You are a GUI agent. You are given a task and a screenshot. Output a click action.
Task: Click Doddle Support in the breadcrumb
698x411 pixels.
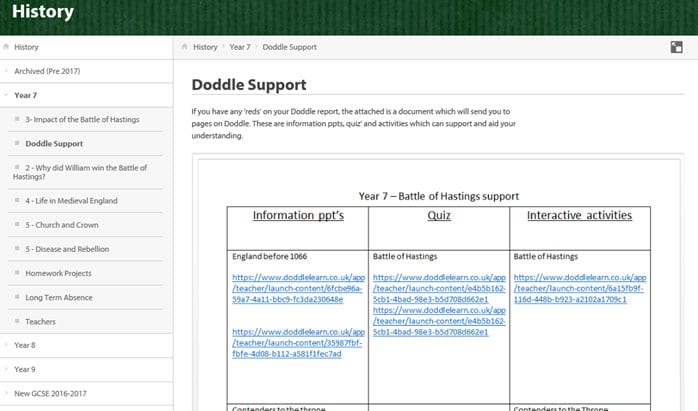289,47
